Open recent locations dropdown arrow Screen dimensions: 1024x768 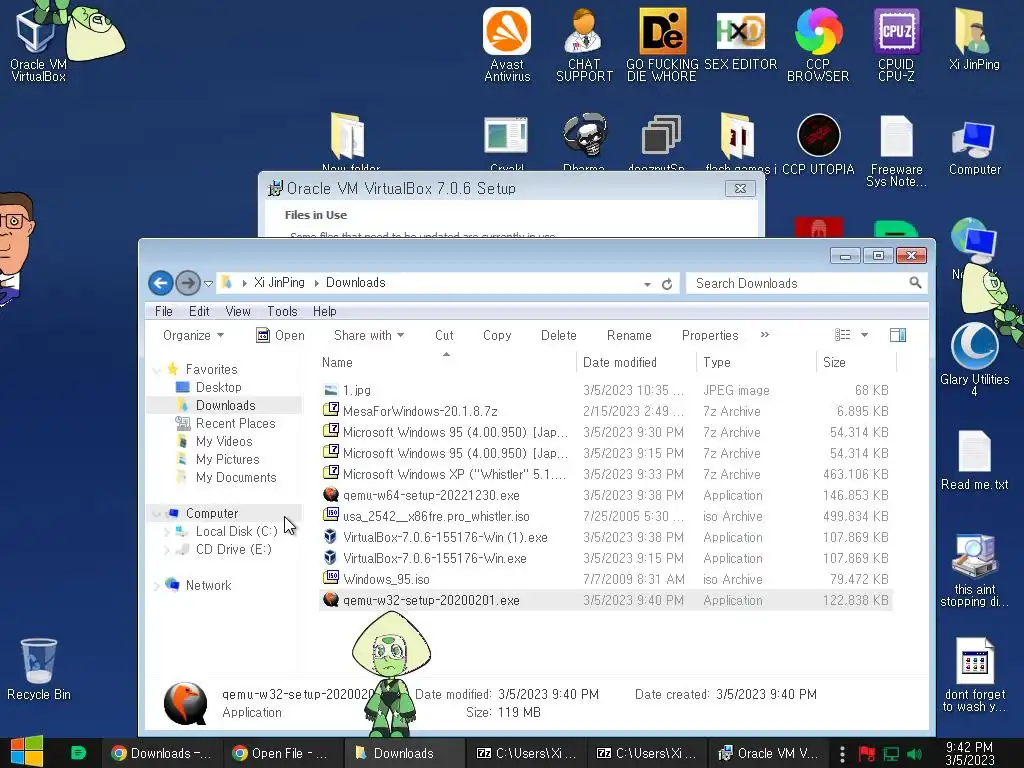(208, 284)
